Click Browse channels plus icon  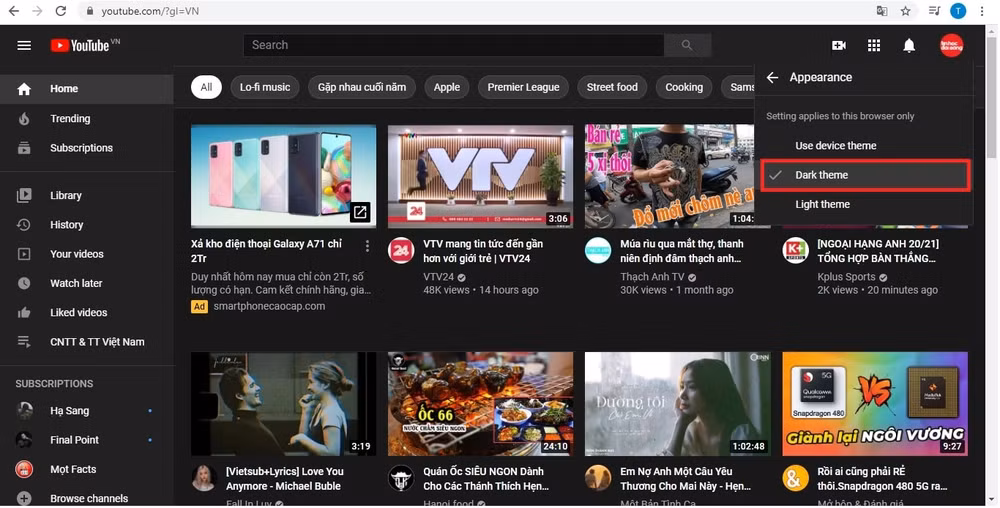pos(24,498)
